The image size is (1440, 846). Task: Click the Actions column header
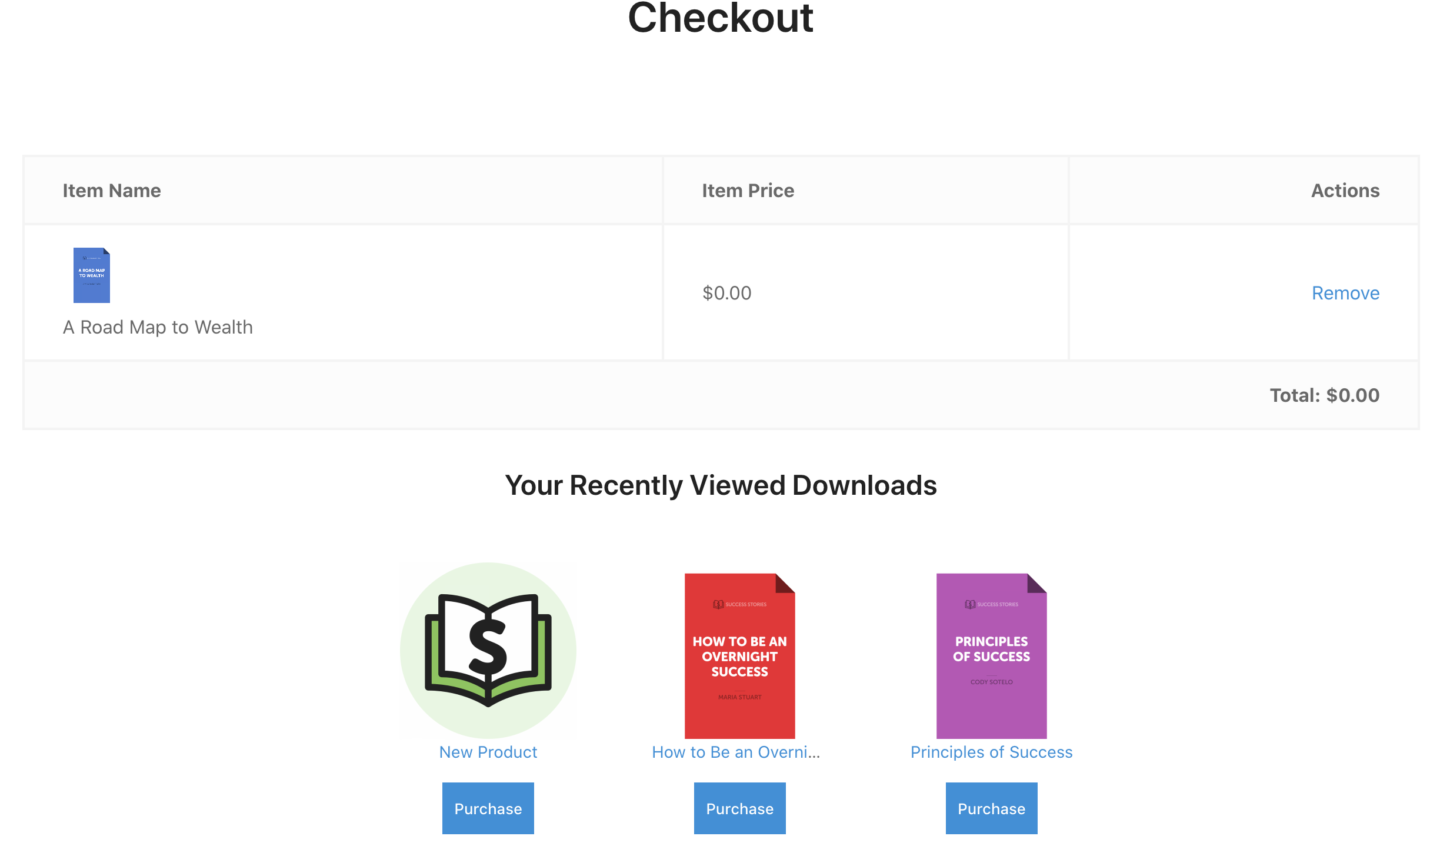tap(1345, 190)
